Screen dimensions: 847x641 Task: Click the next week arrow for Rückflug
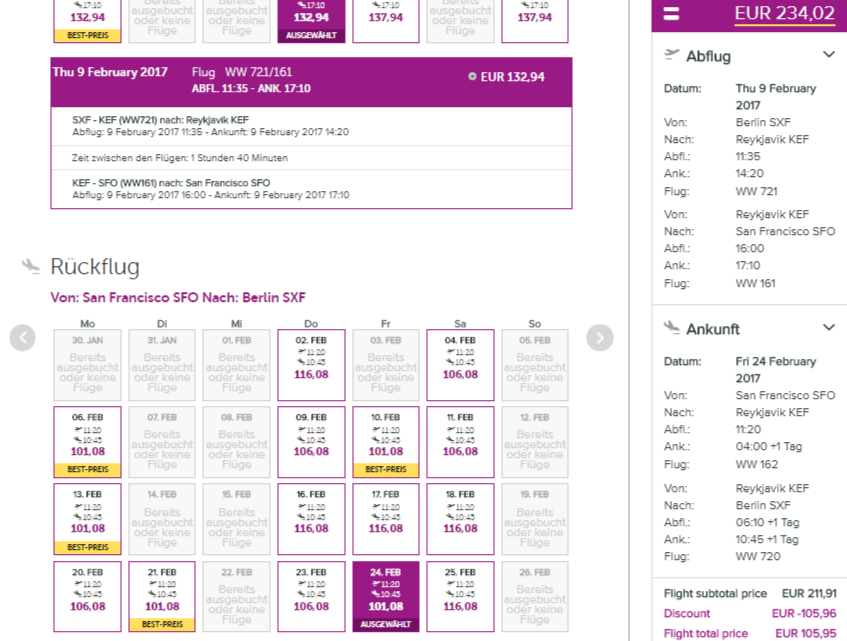pos(599,338)
